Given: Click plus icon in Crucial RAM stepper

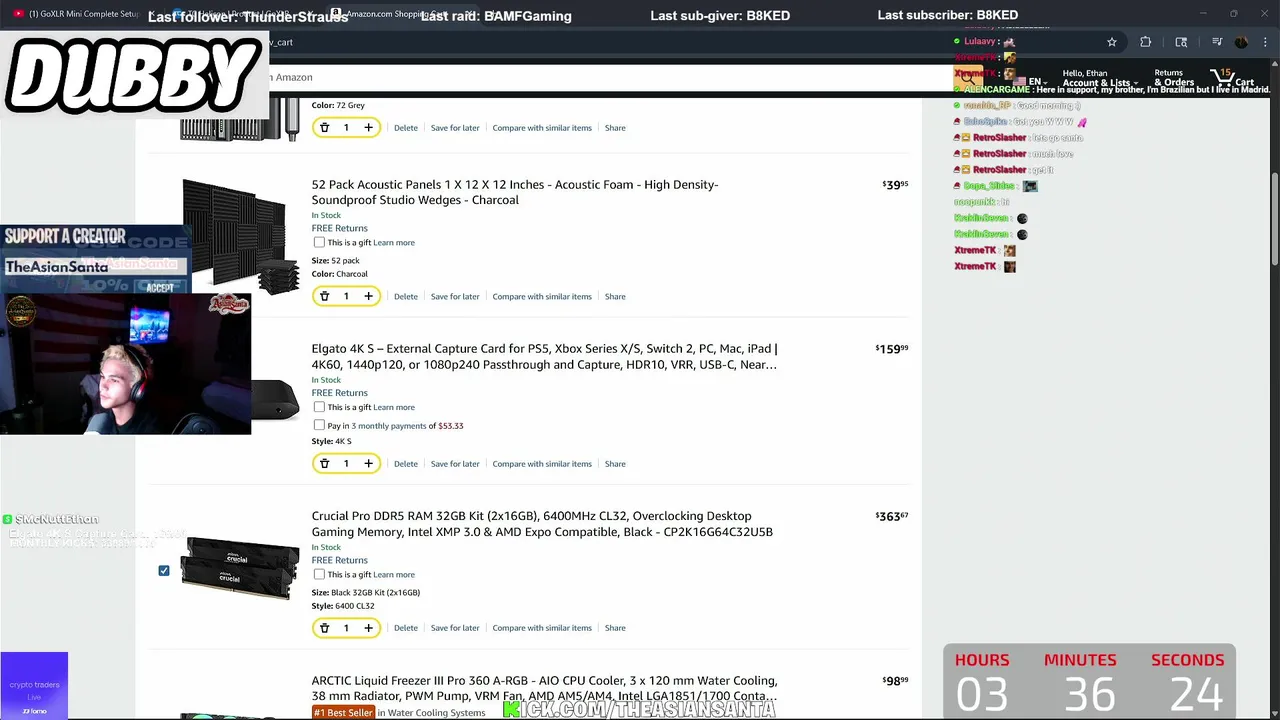Looking at the screenshot, I should (x=368, y=628).
